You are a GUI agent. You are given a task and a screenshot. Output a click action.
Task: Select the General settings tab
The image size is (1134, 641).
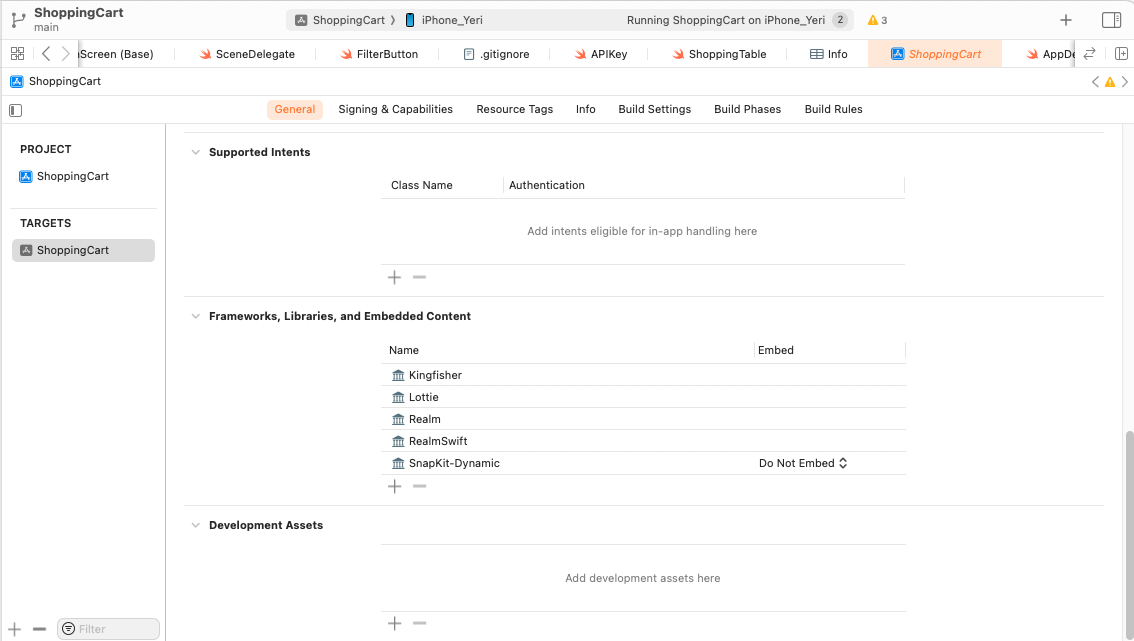pos(294,109)
